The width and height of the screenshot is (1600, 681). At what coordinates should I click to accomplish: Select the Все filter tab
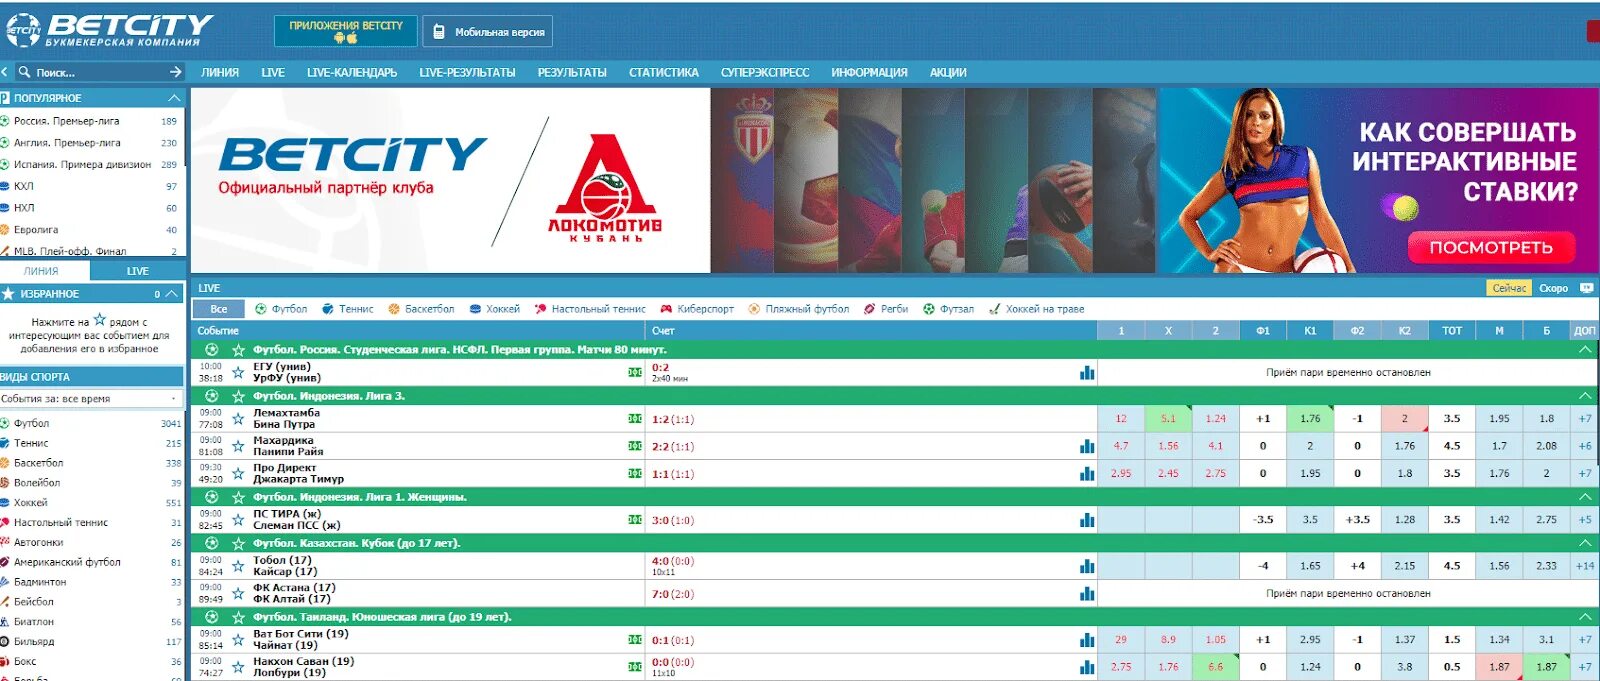[219, 309]
